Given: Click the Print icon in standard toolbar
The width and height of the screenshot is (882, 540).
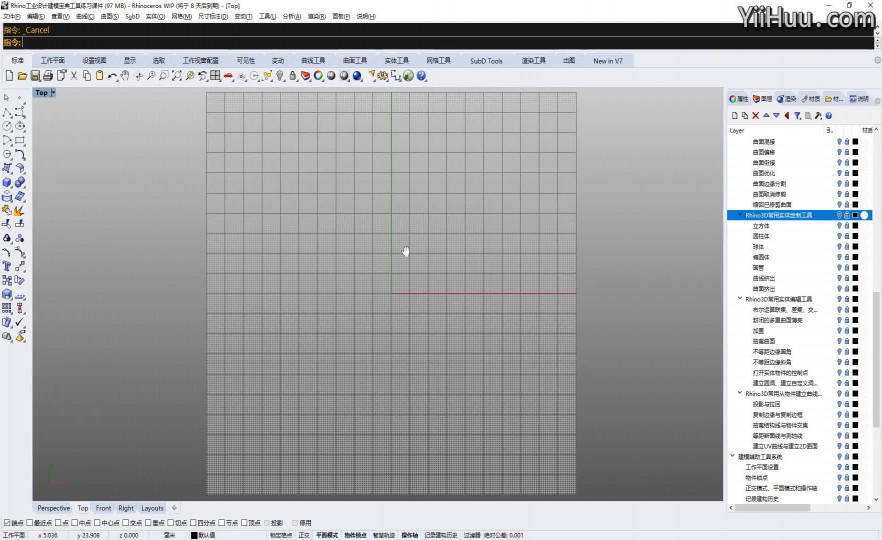Looking at the screenshot, I should (48, 76).
